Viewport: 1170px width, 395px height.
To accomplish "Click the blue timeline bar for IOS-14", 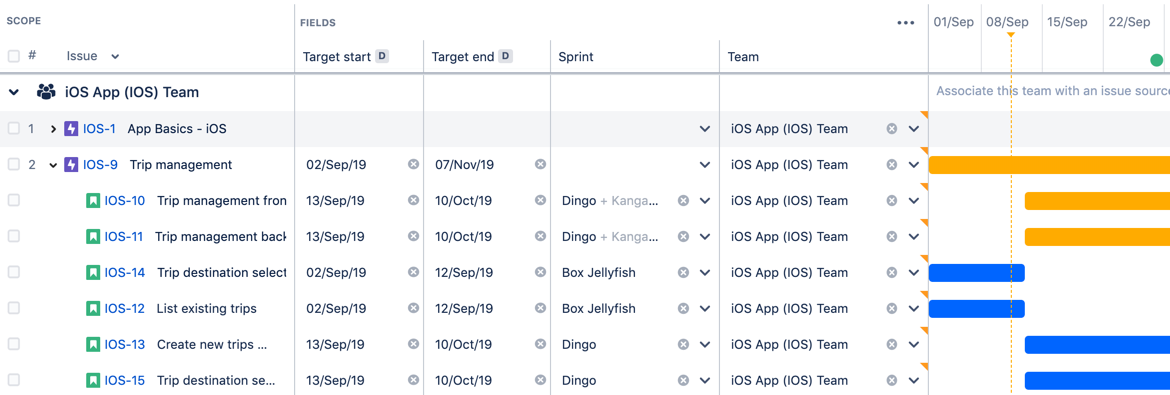I will 977,273.
